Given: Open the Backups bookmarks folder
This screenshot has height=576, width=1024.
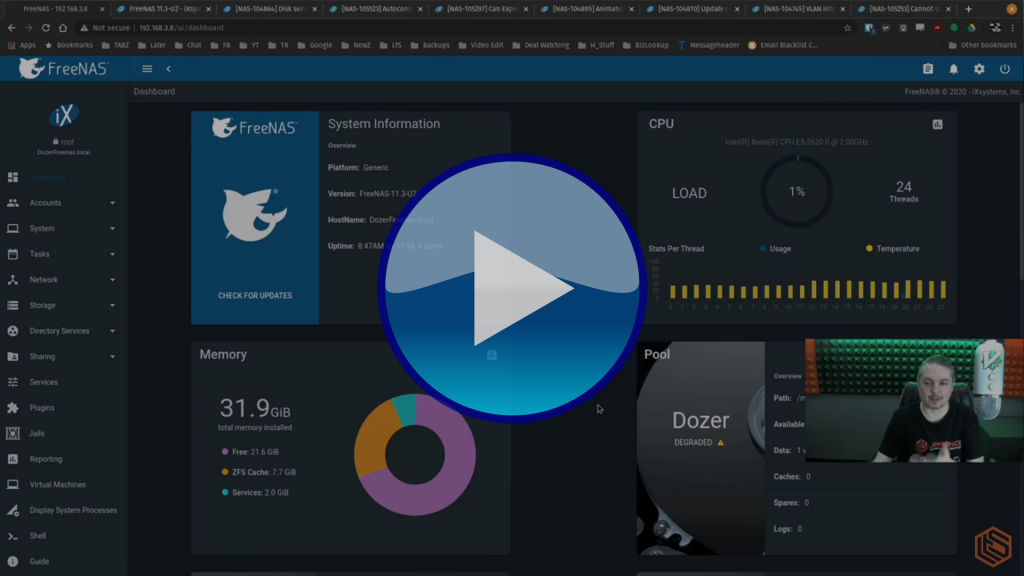Looking at the screenshot, I should [x=430, y=45].
